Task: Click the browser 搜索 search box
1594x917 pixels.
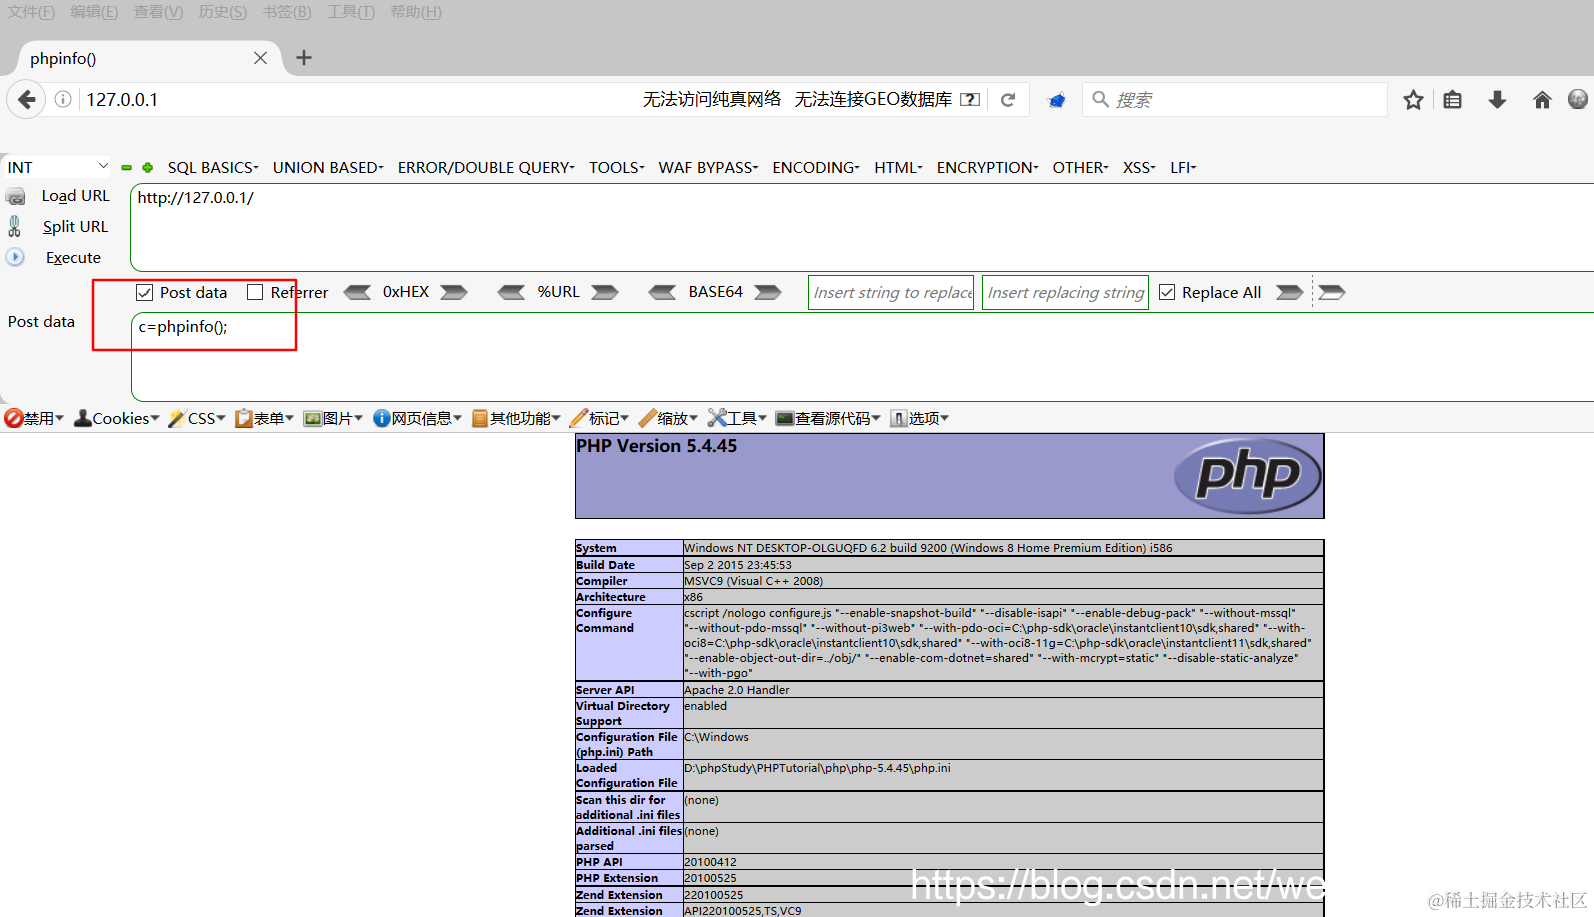Action: click(1235, 99)
